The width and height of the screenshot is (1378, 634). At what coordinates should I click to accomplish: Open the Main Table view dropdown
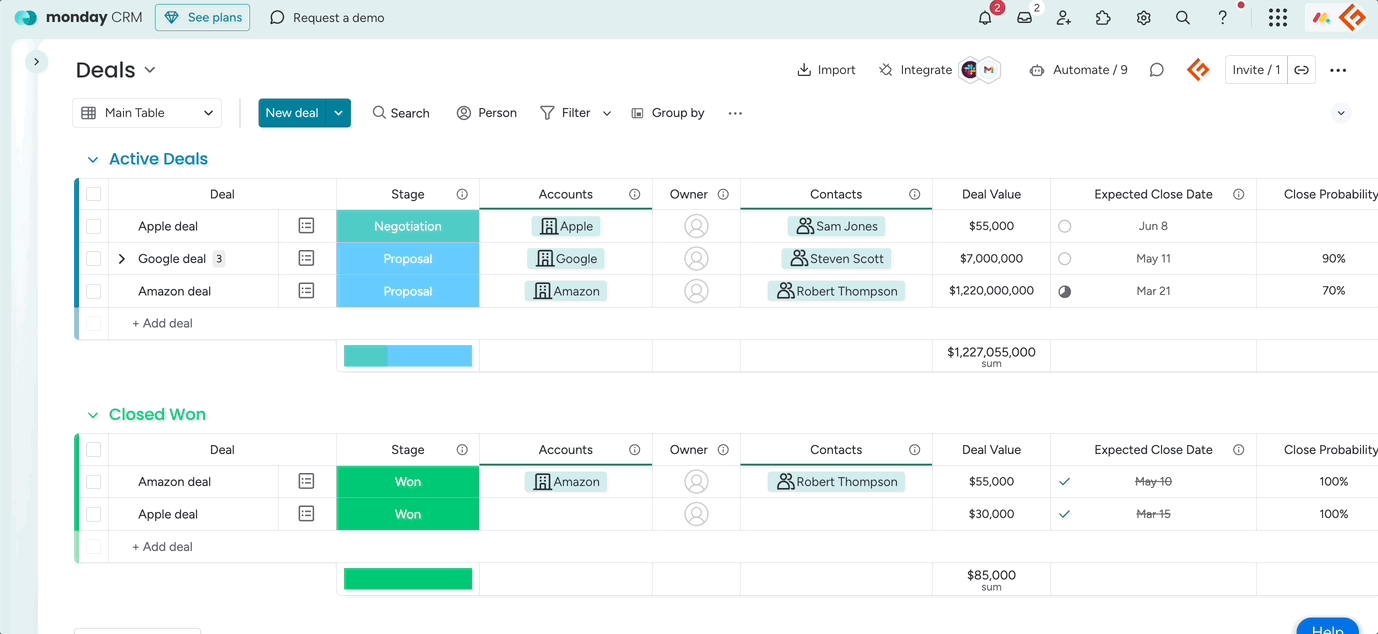coord(147,113)
